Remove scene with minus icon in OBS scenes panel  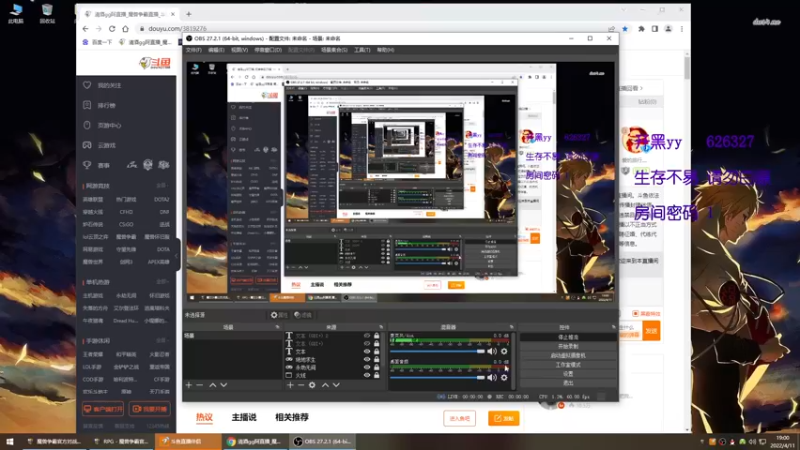pyautogui.click(x=200, y=385)
